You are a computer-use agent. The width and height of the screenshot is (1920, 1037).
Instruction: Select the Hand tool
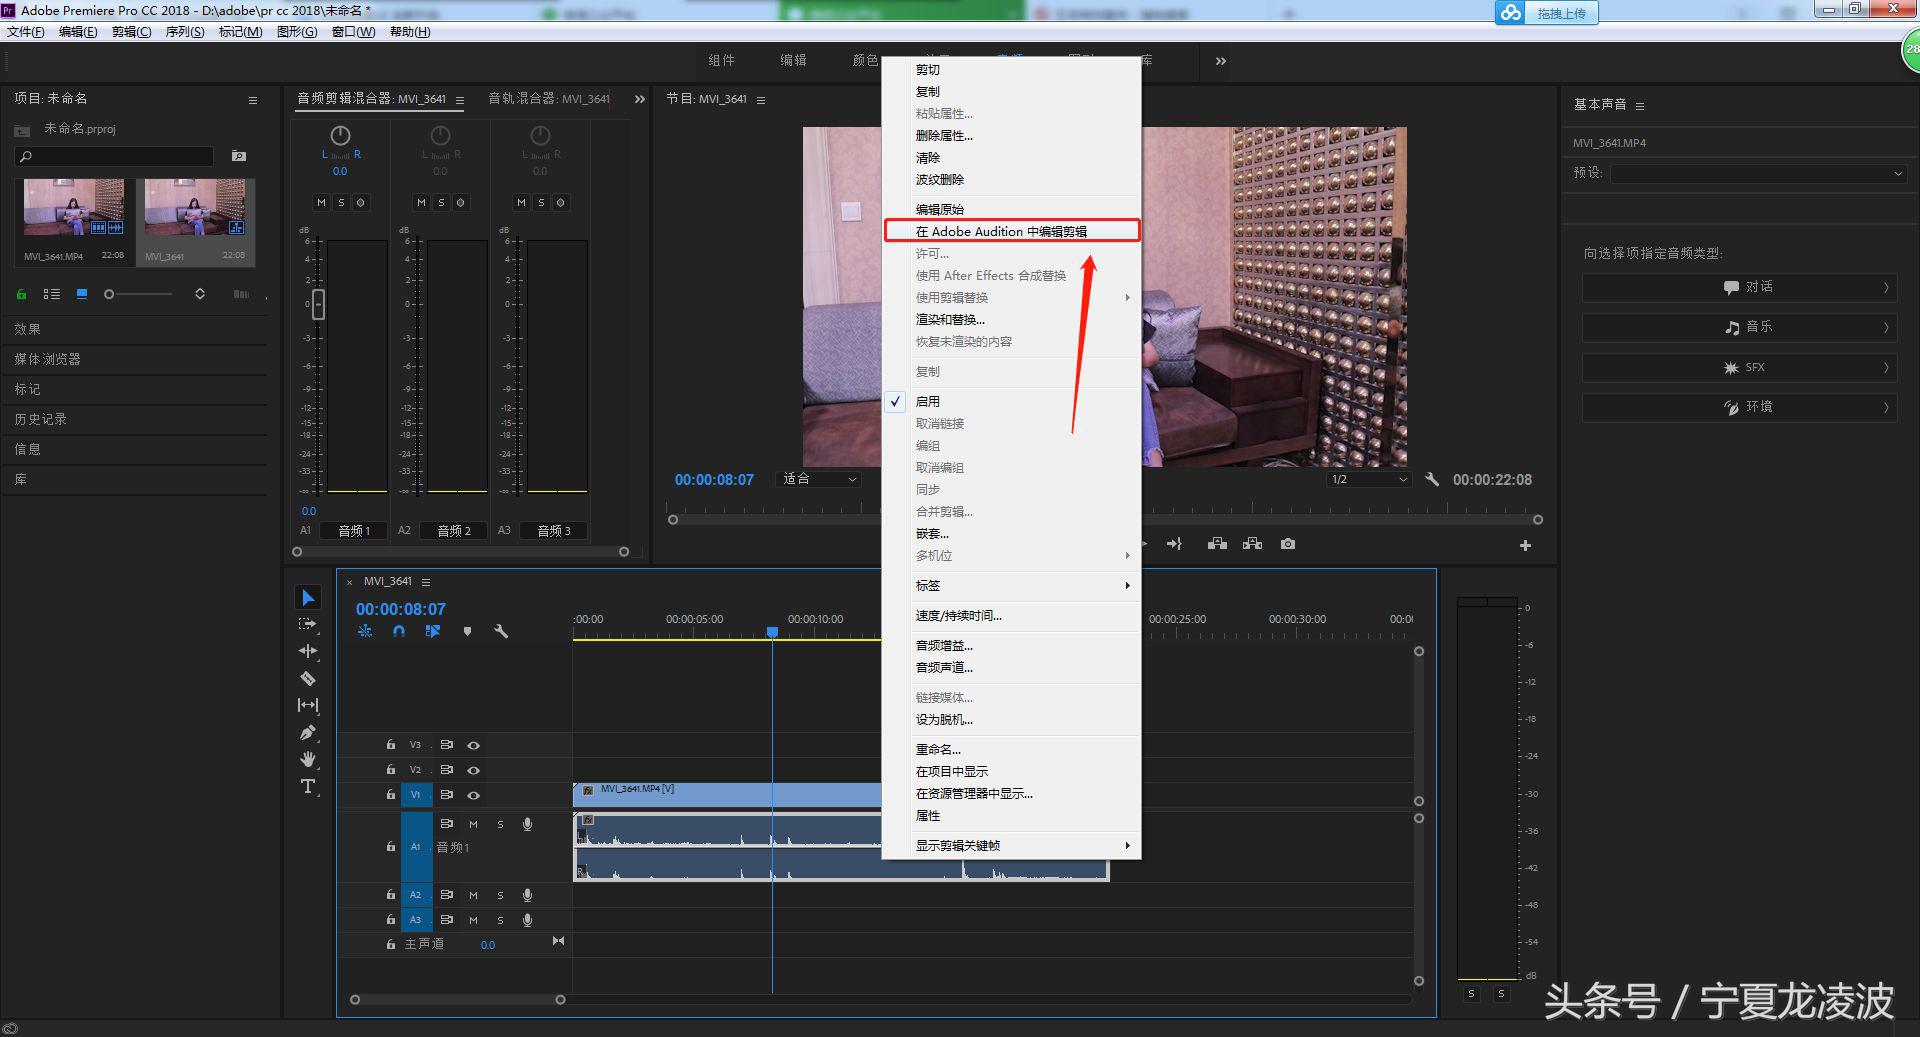tap(308, 758)
